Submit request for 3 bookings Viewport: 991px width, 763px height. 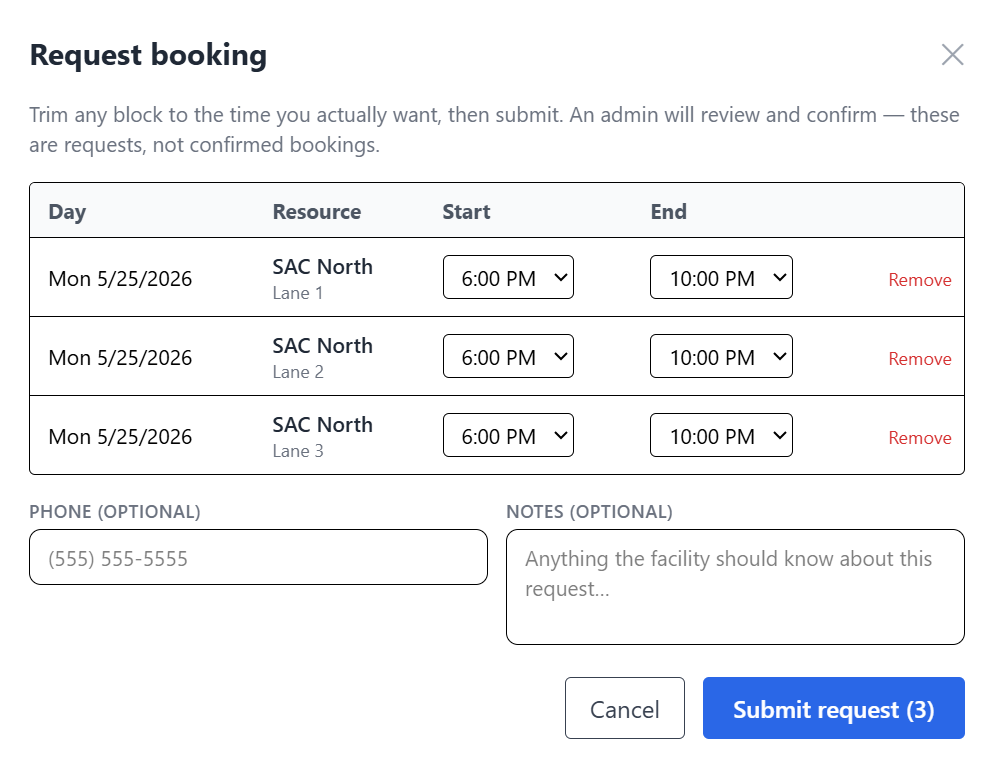[x=834, y=709]
